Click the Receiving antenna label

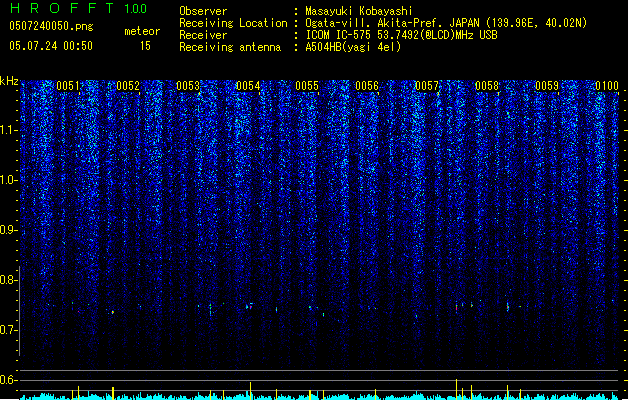pos(230,47)
